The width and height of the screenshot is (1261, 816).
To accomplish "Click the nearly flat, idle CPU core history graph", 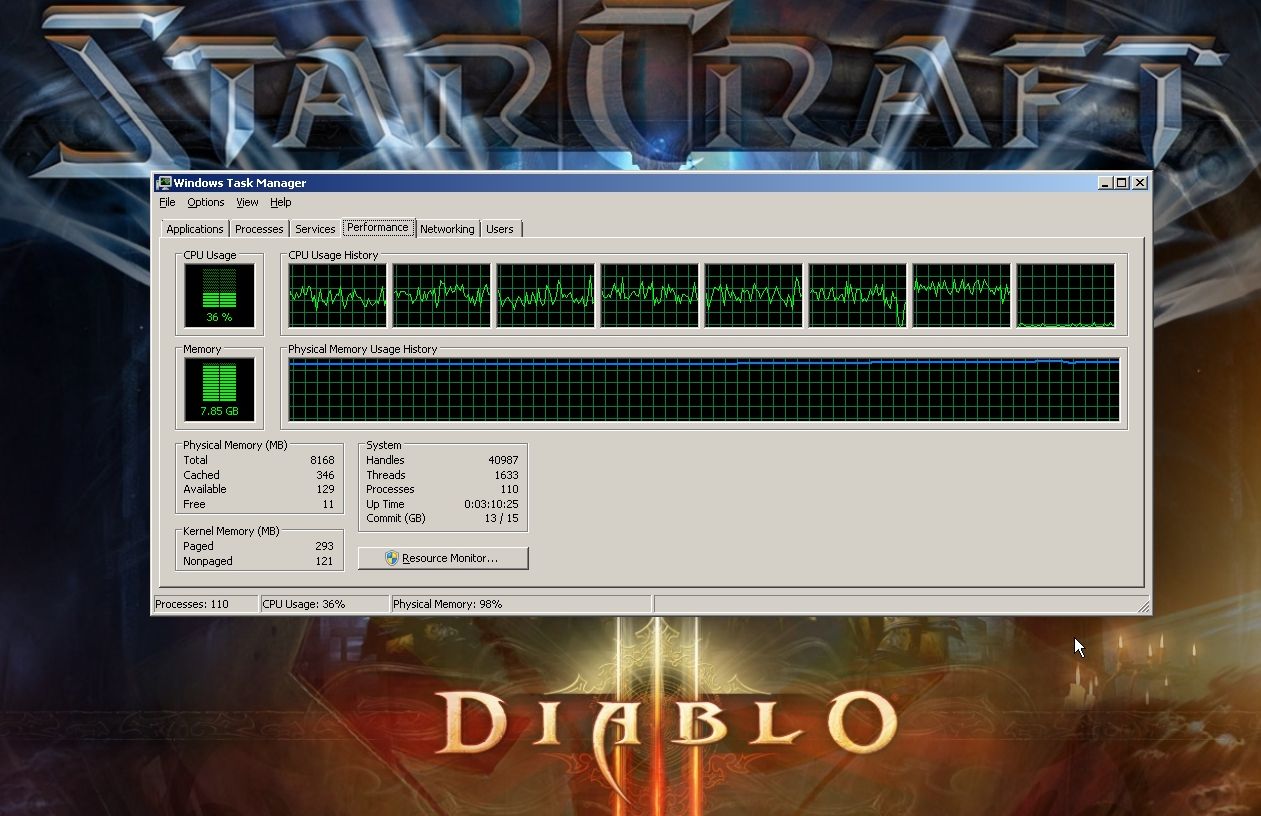I will 1066,296.
